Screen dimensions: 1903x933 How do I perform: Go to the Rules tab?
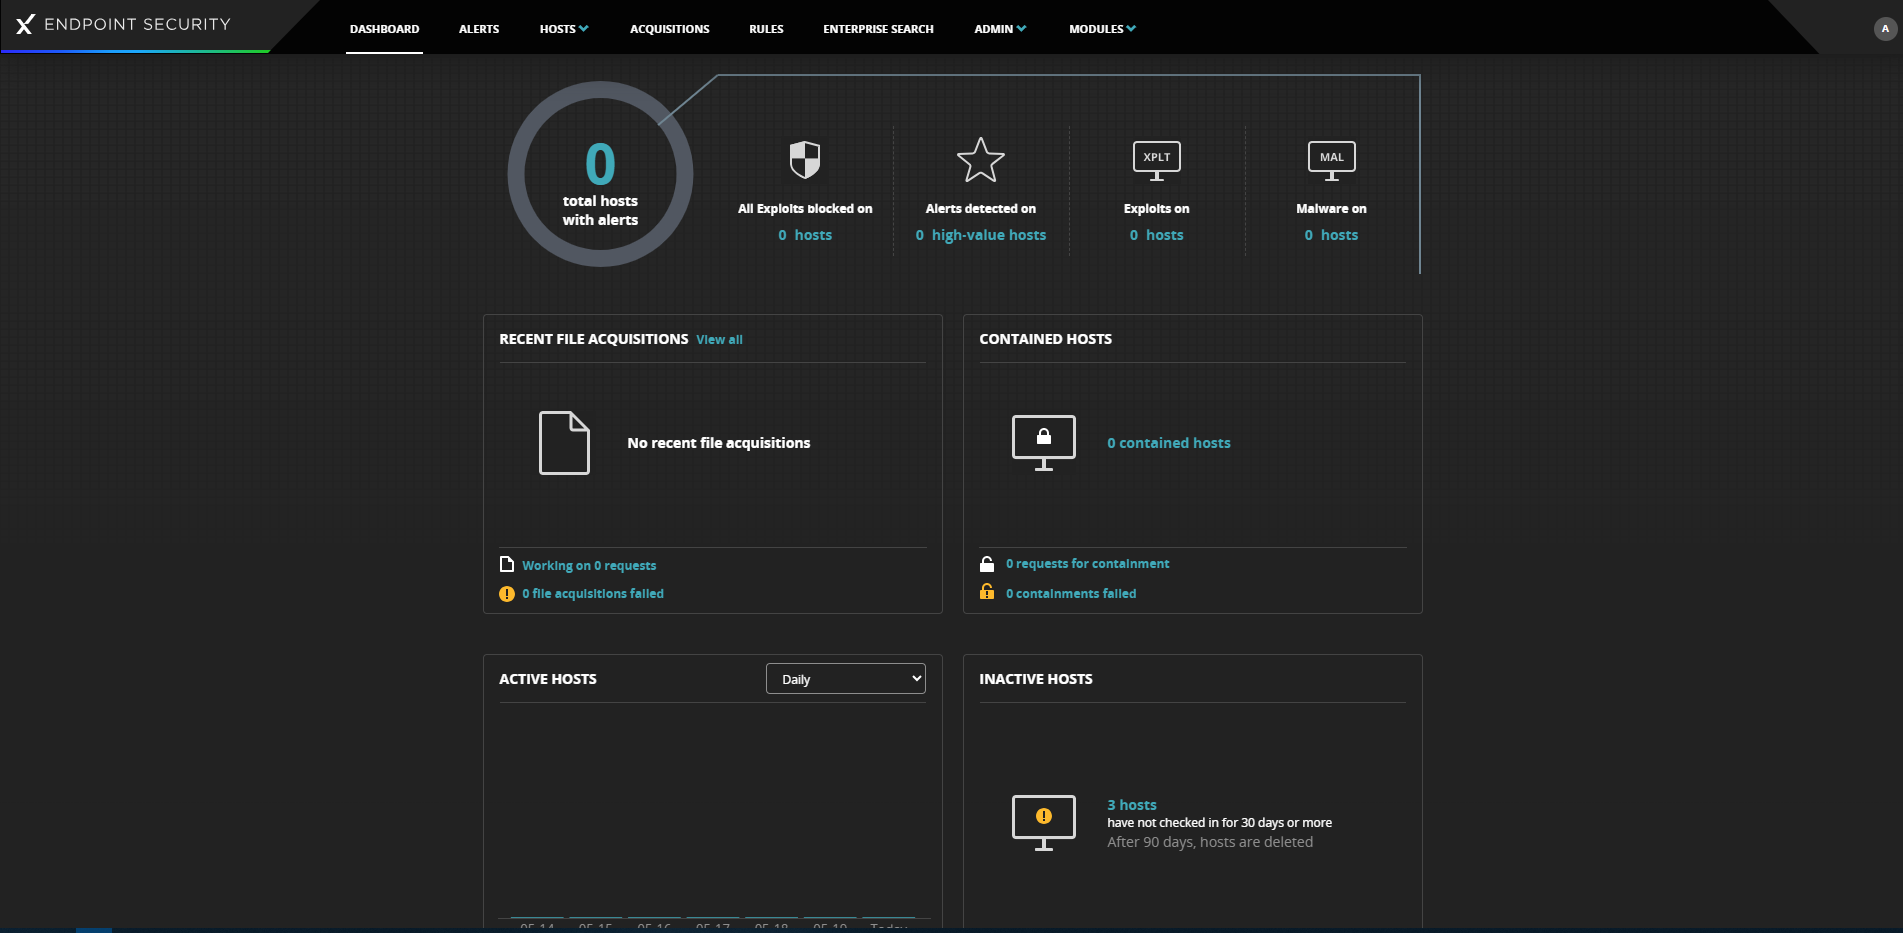point(766,29)
